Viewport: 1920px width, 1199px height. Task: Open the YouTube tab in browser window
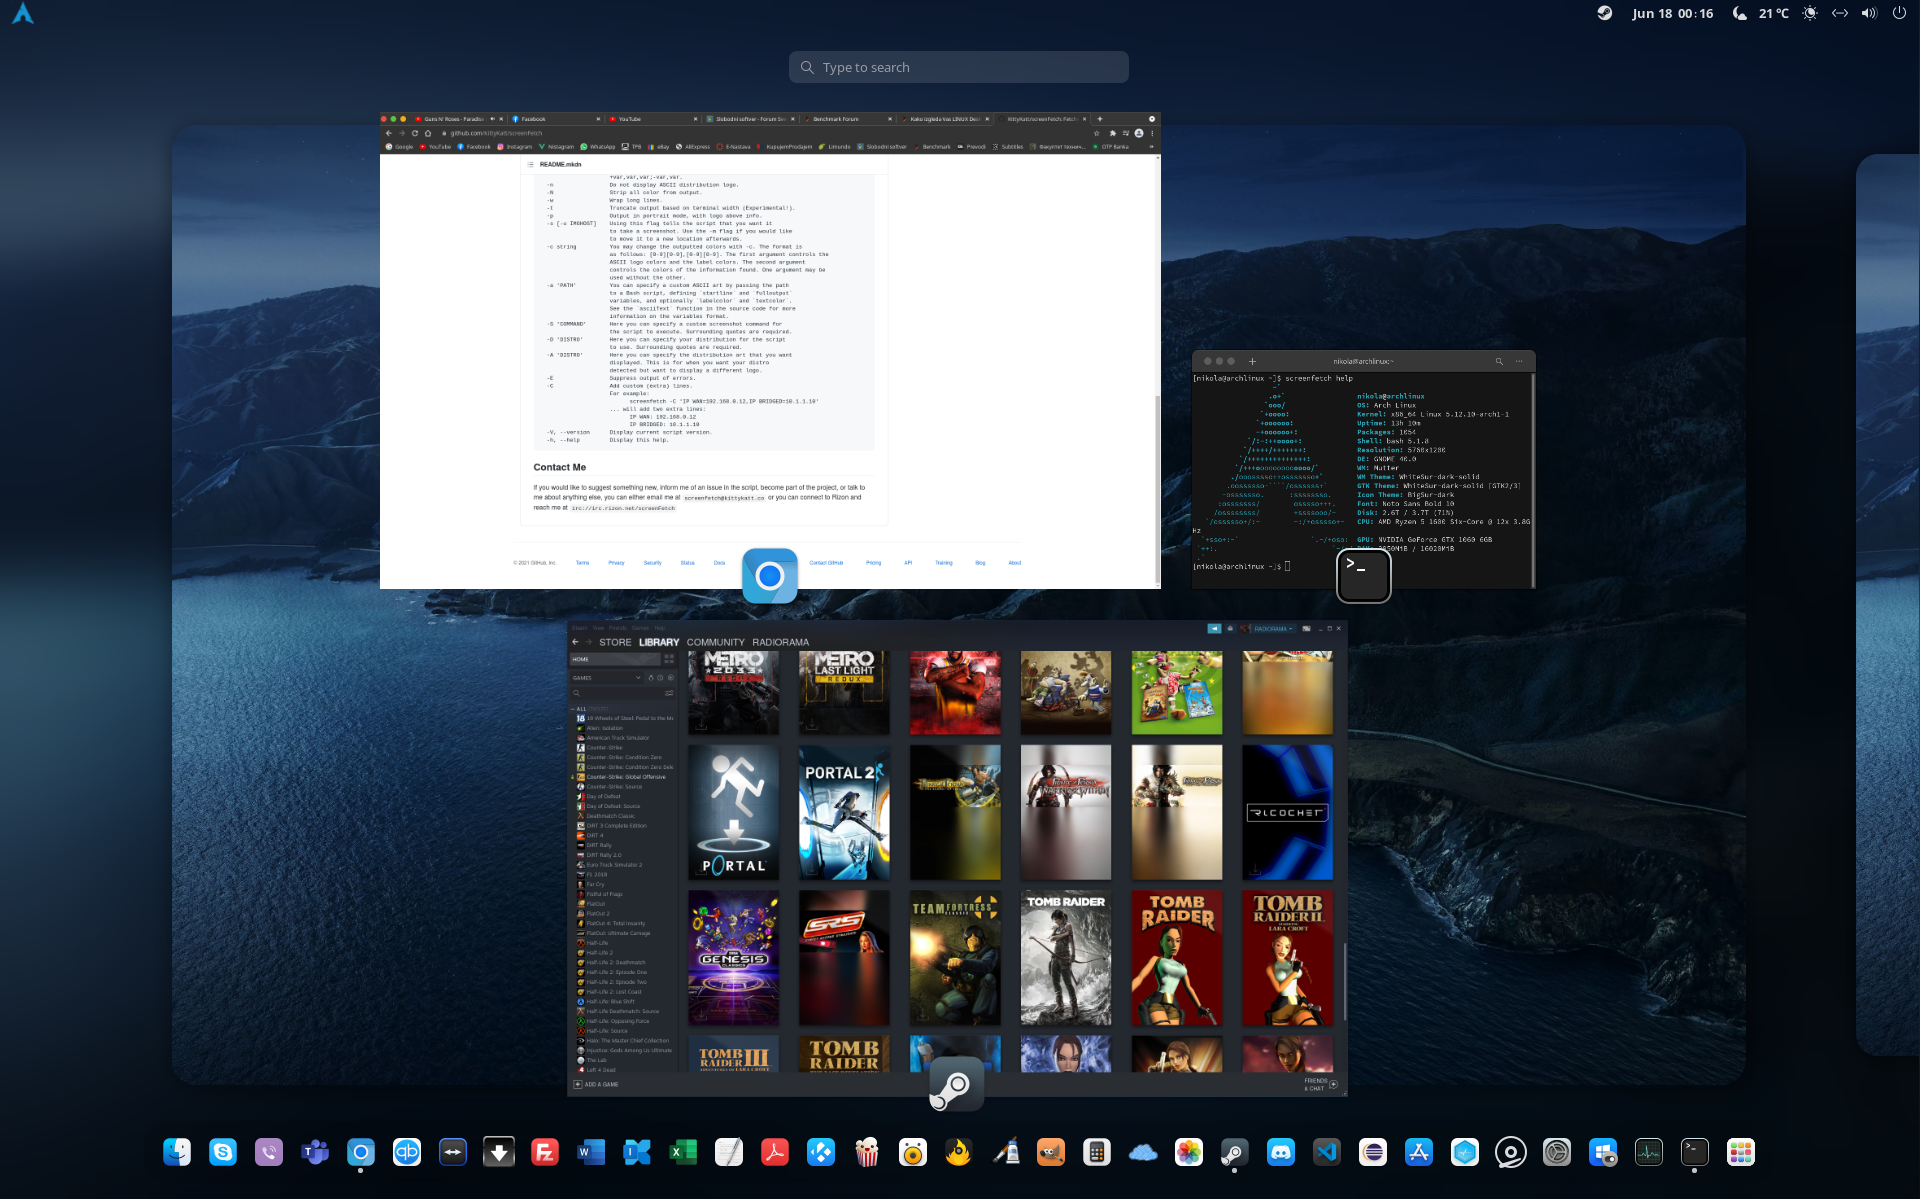[654, 119]
